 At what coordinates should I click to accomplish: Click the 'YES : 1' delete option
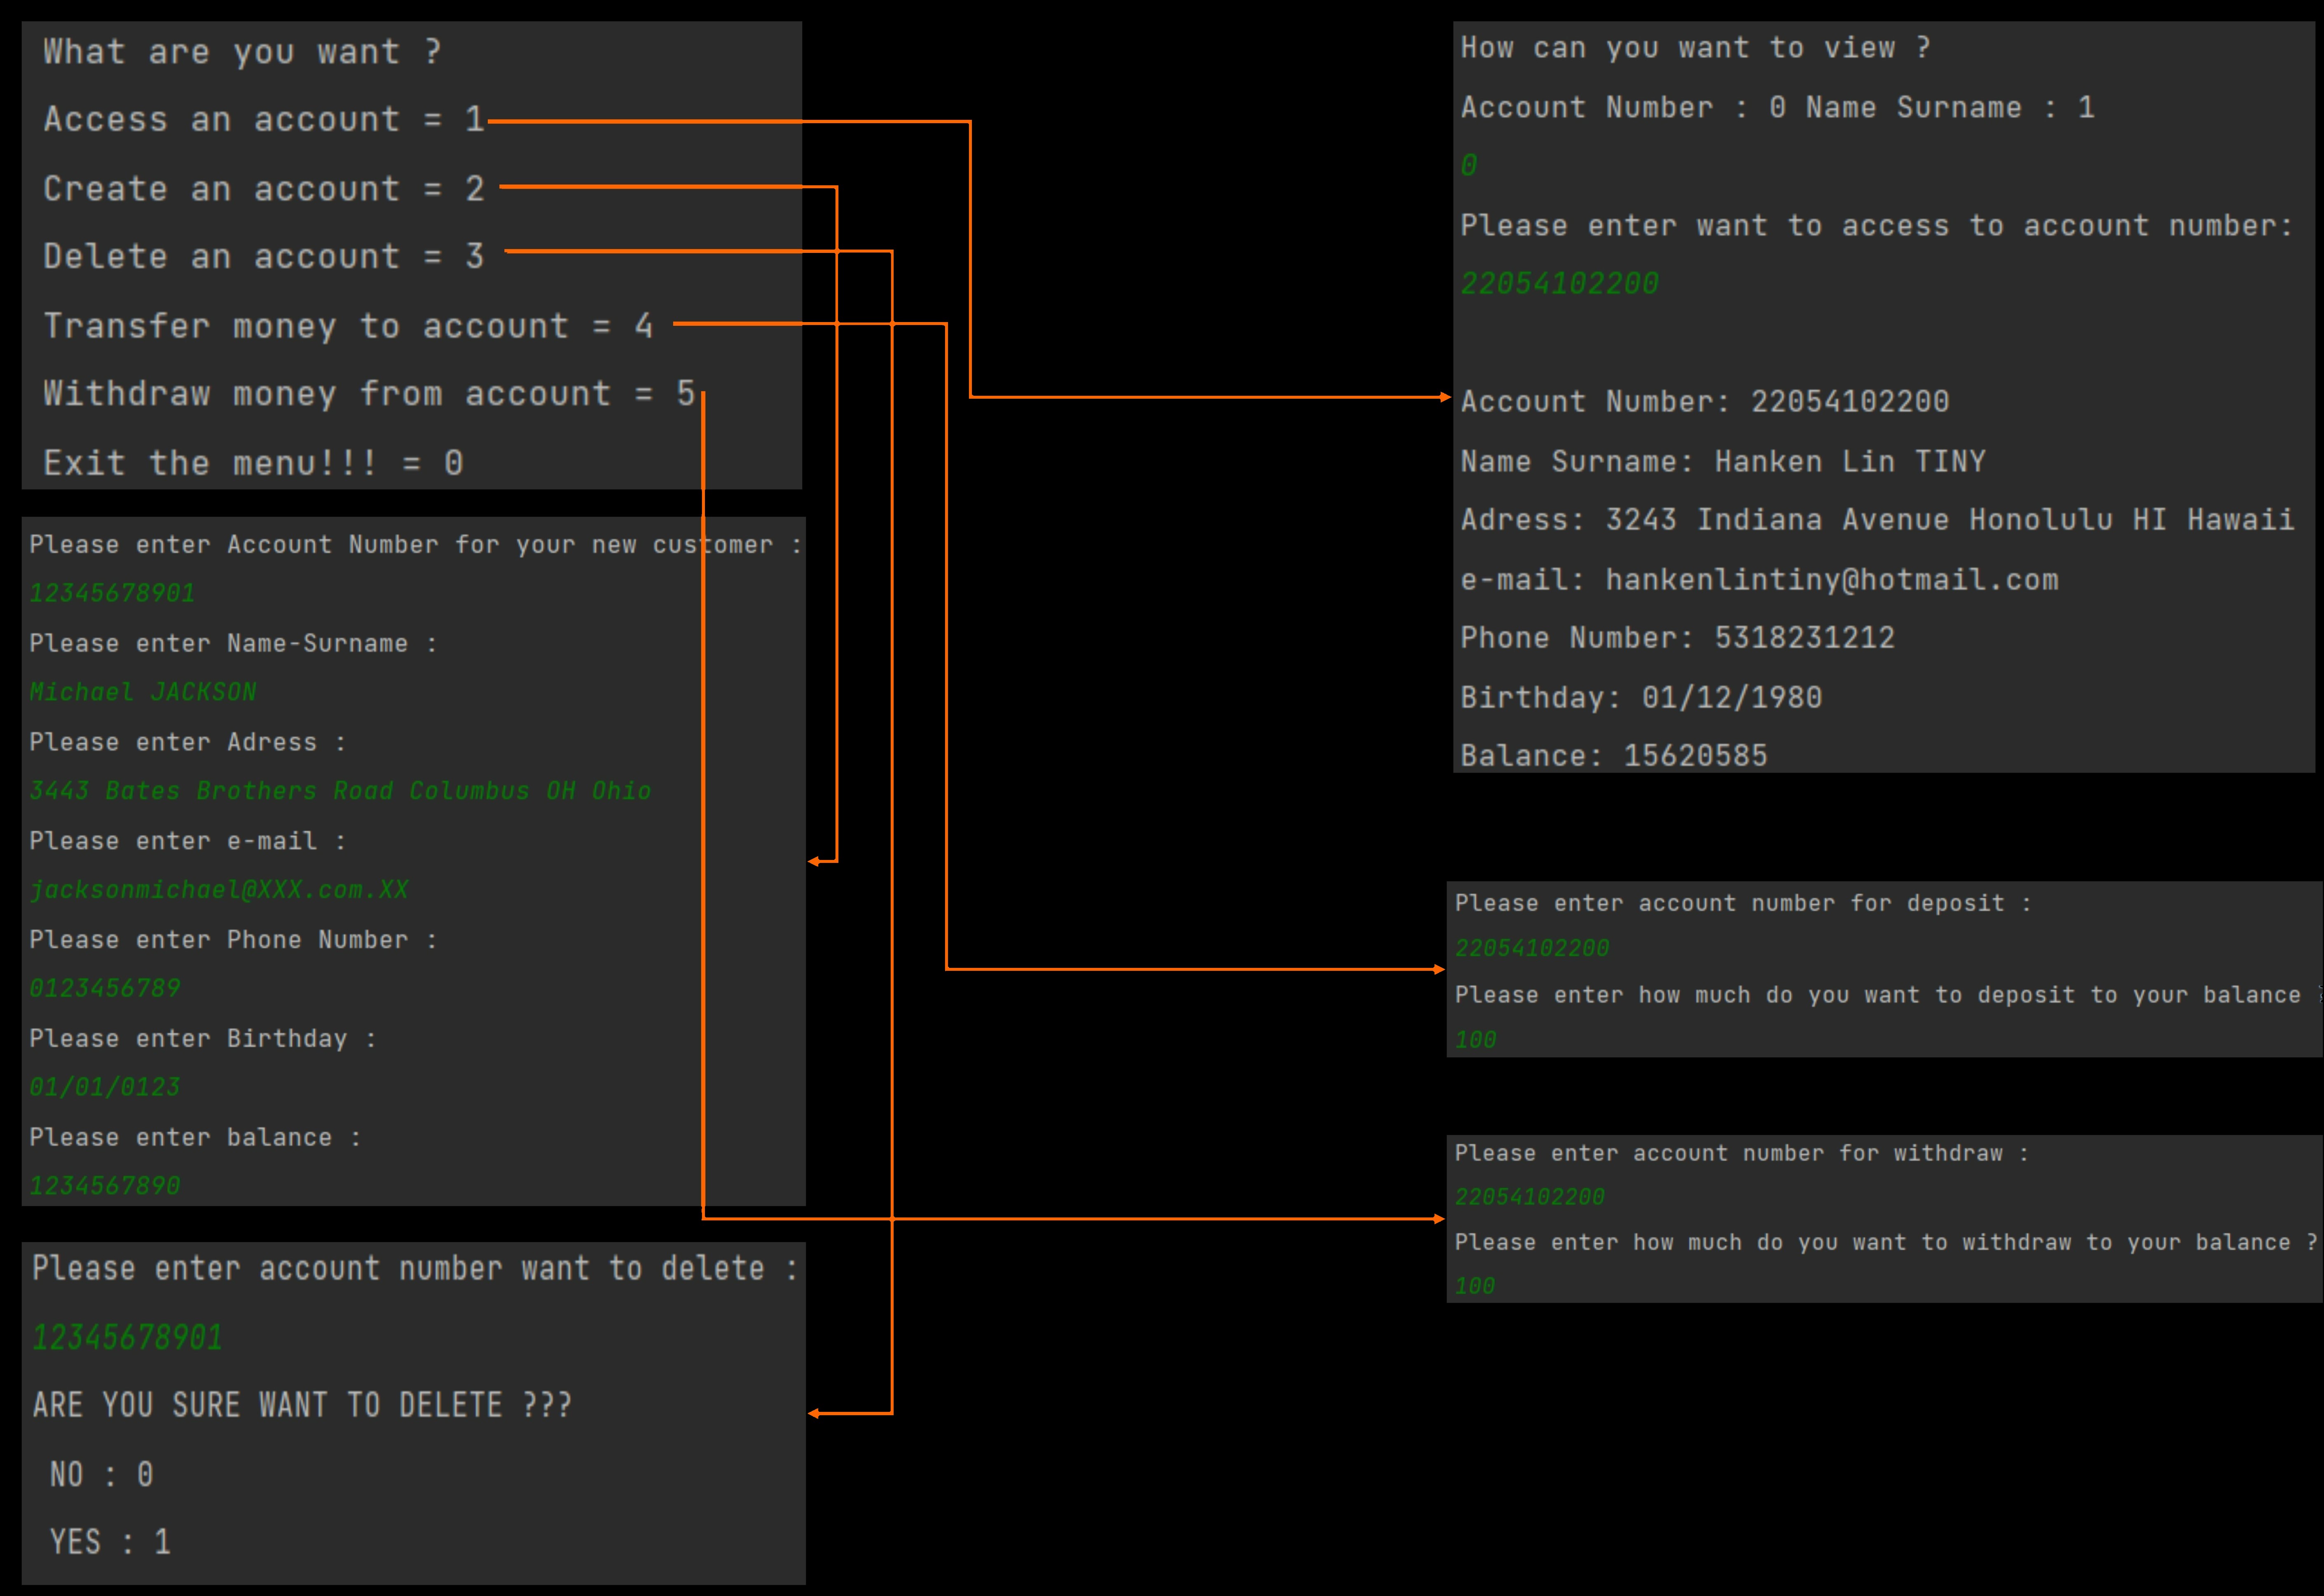tap(110, 1542)
